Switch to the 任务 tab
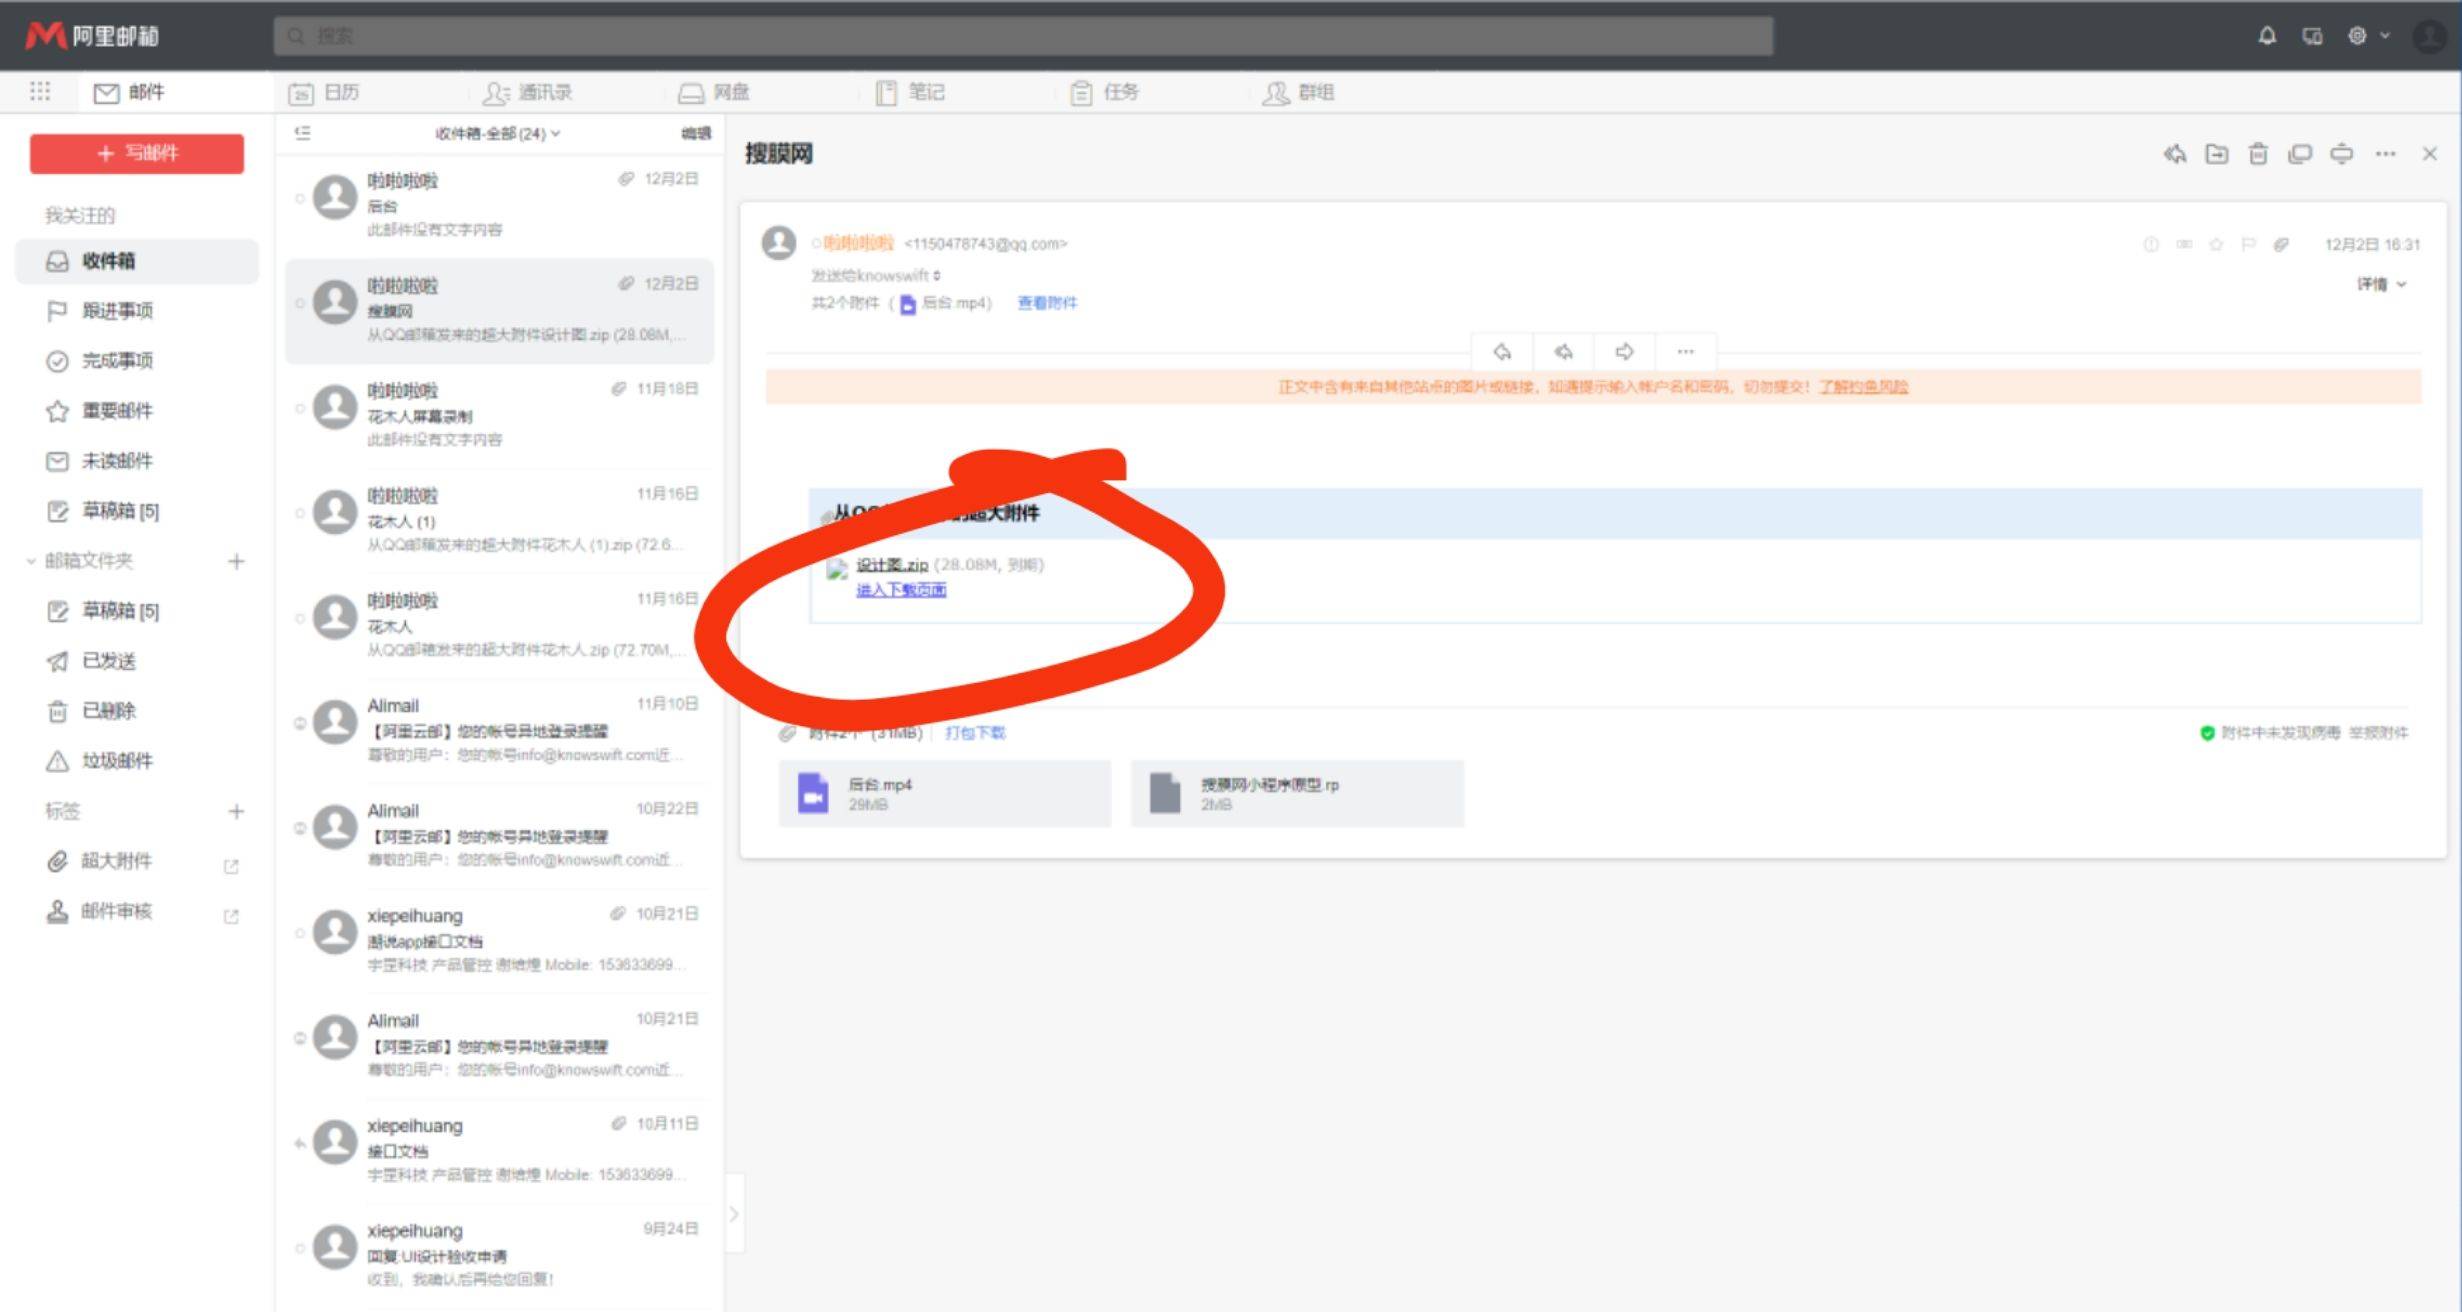 pos(1104,93)
